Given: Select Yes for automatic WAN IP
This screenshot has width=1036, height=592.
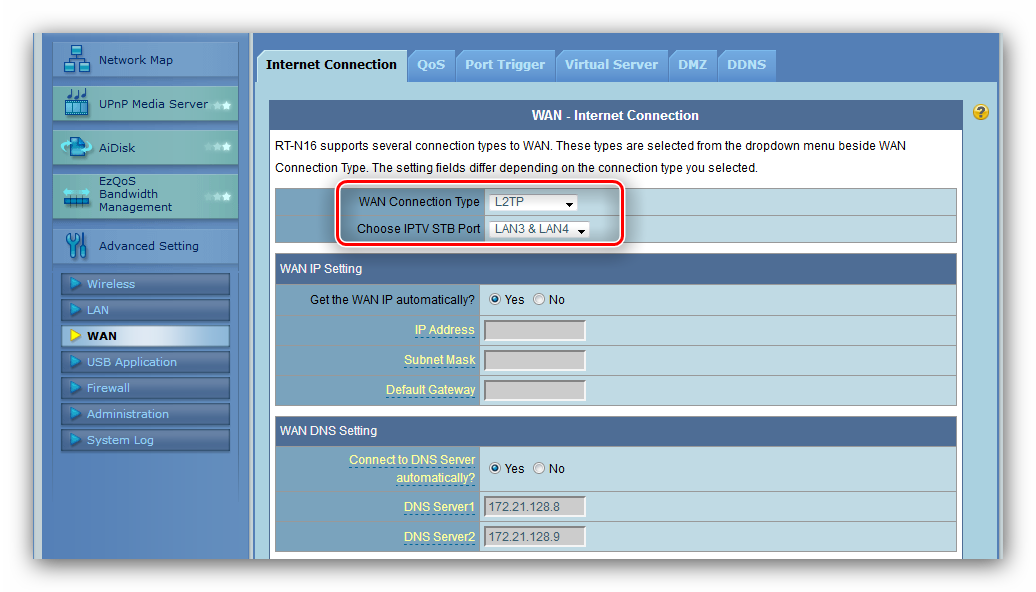Looking at the screenshot, I should [495, 300].
